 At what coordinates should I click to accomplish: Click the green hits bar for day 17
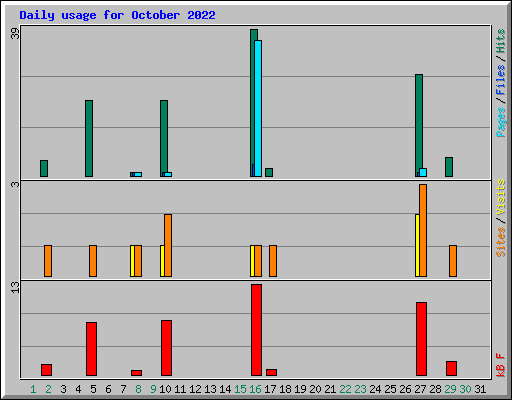pyautogui.click(x=269, y=172)
